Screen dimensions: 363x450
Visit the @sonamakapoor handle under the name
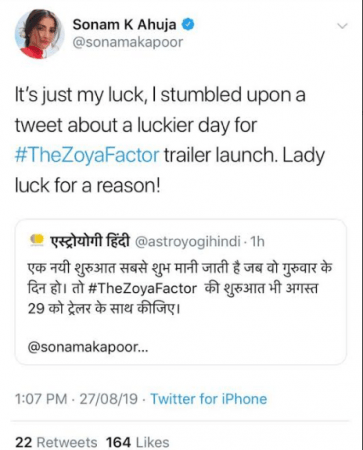(128, 42)
